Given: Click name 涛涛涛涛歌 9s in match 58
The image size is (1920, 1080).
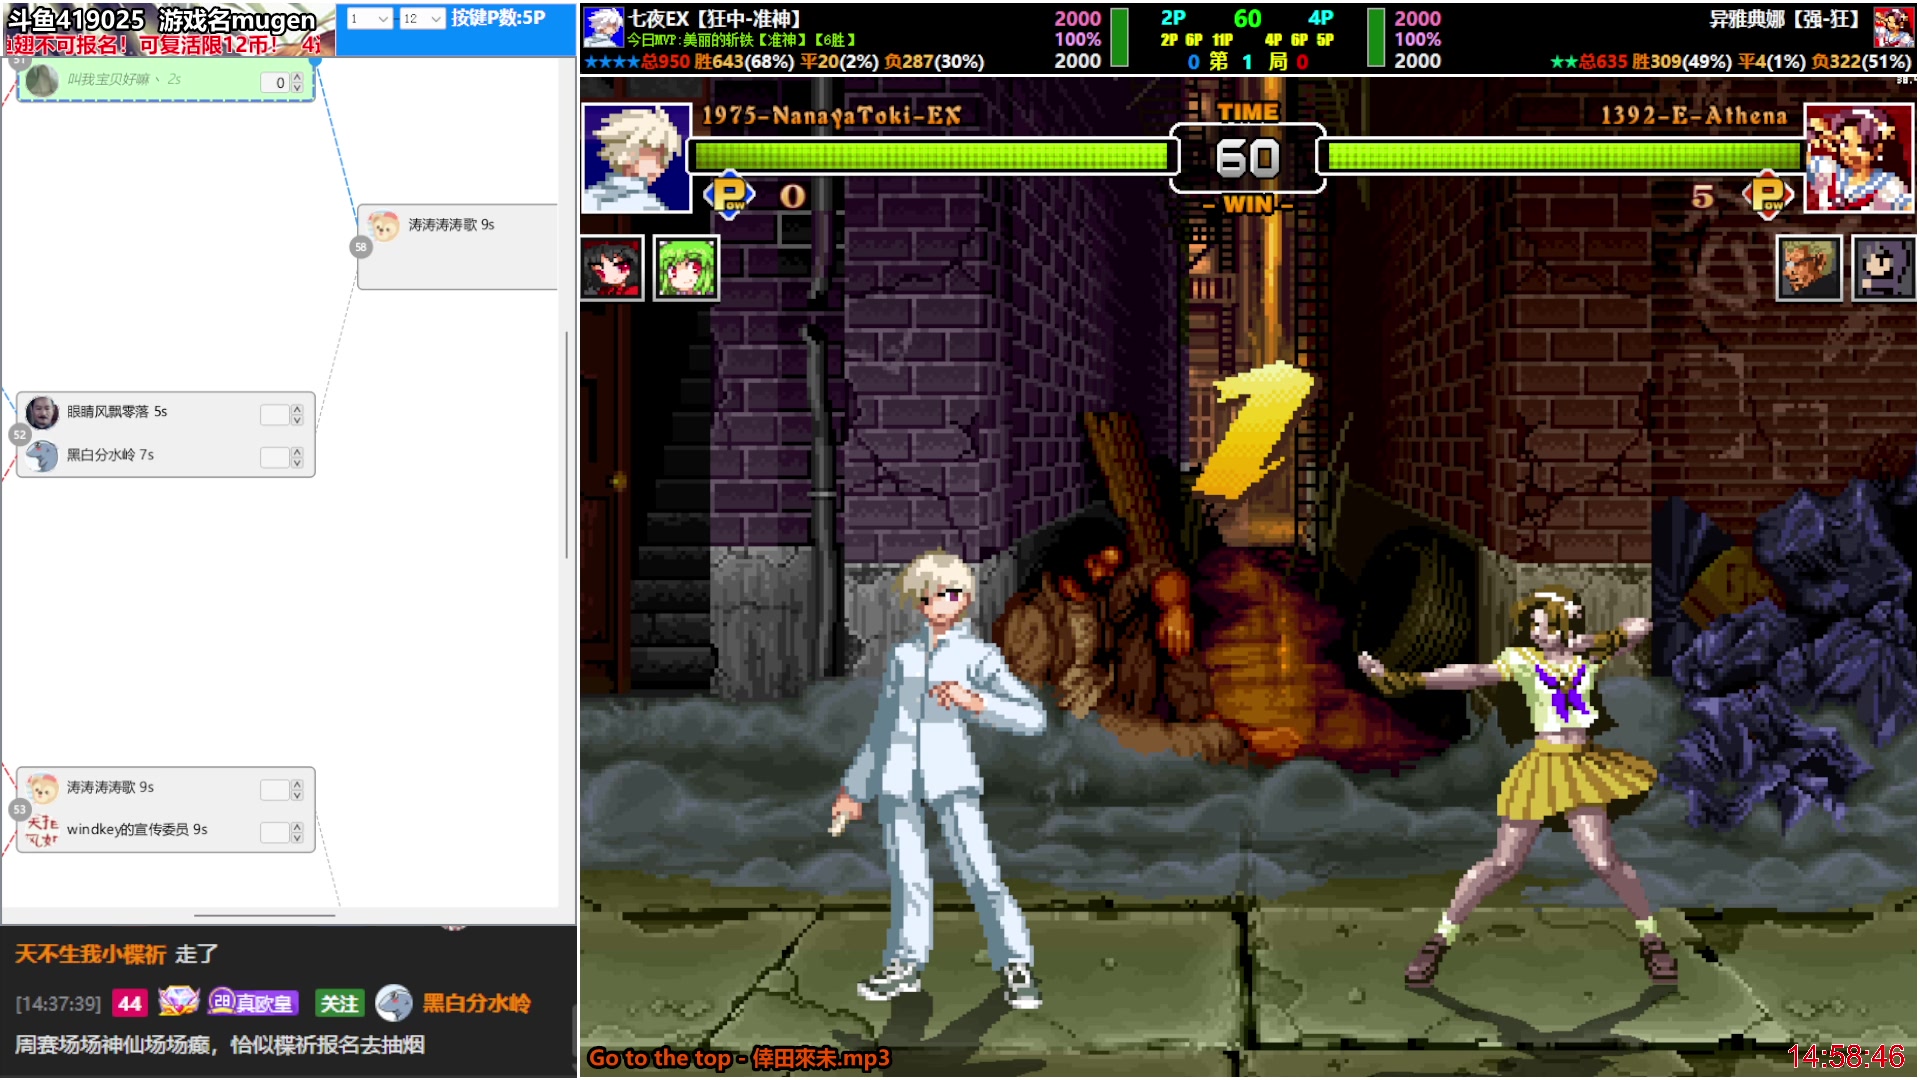Looking at the screenshot, I should pyautogui.click(x=451, y=225).
